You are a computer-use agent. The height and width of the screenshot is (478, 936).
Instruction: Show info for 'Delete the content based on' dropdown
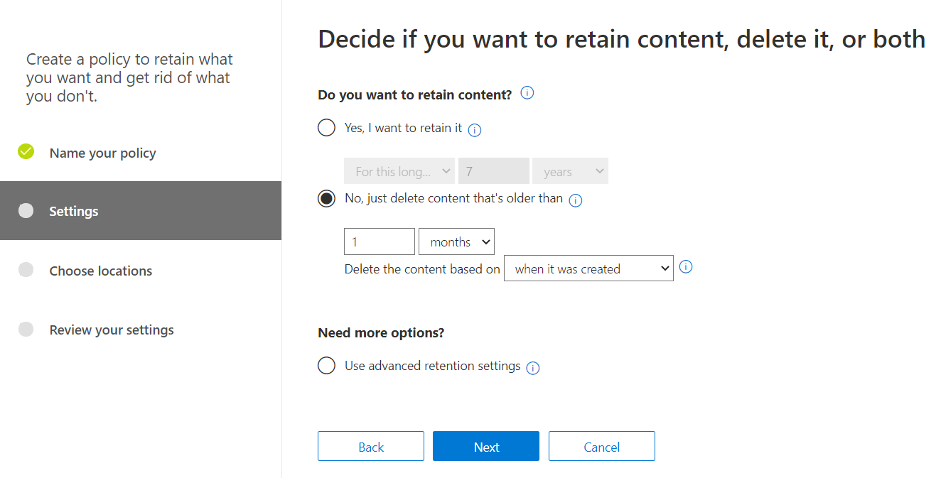pyautogui.click(x=686, y=267)
